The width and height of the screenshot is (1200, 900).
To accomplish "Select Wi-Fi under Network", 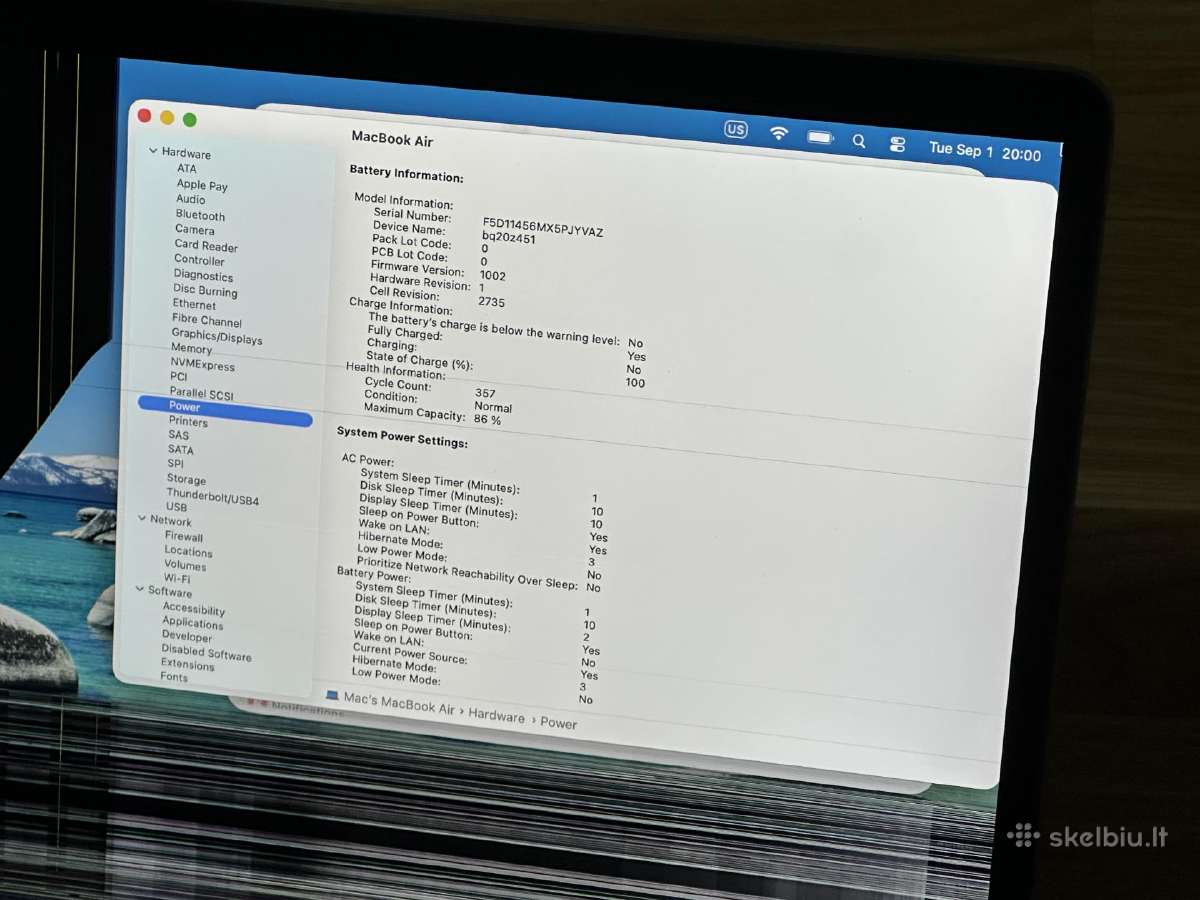I will pos(177,579).
